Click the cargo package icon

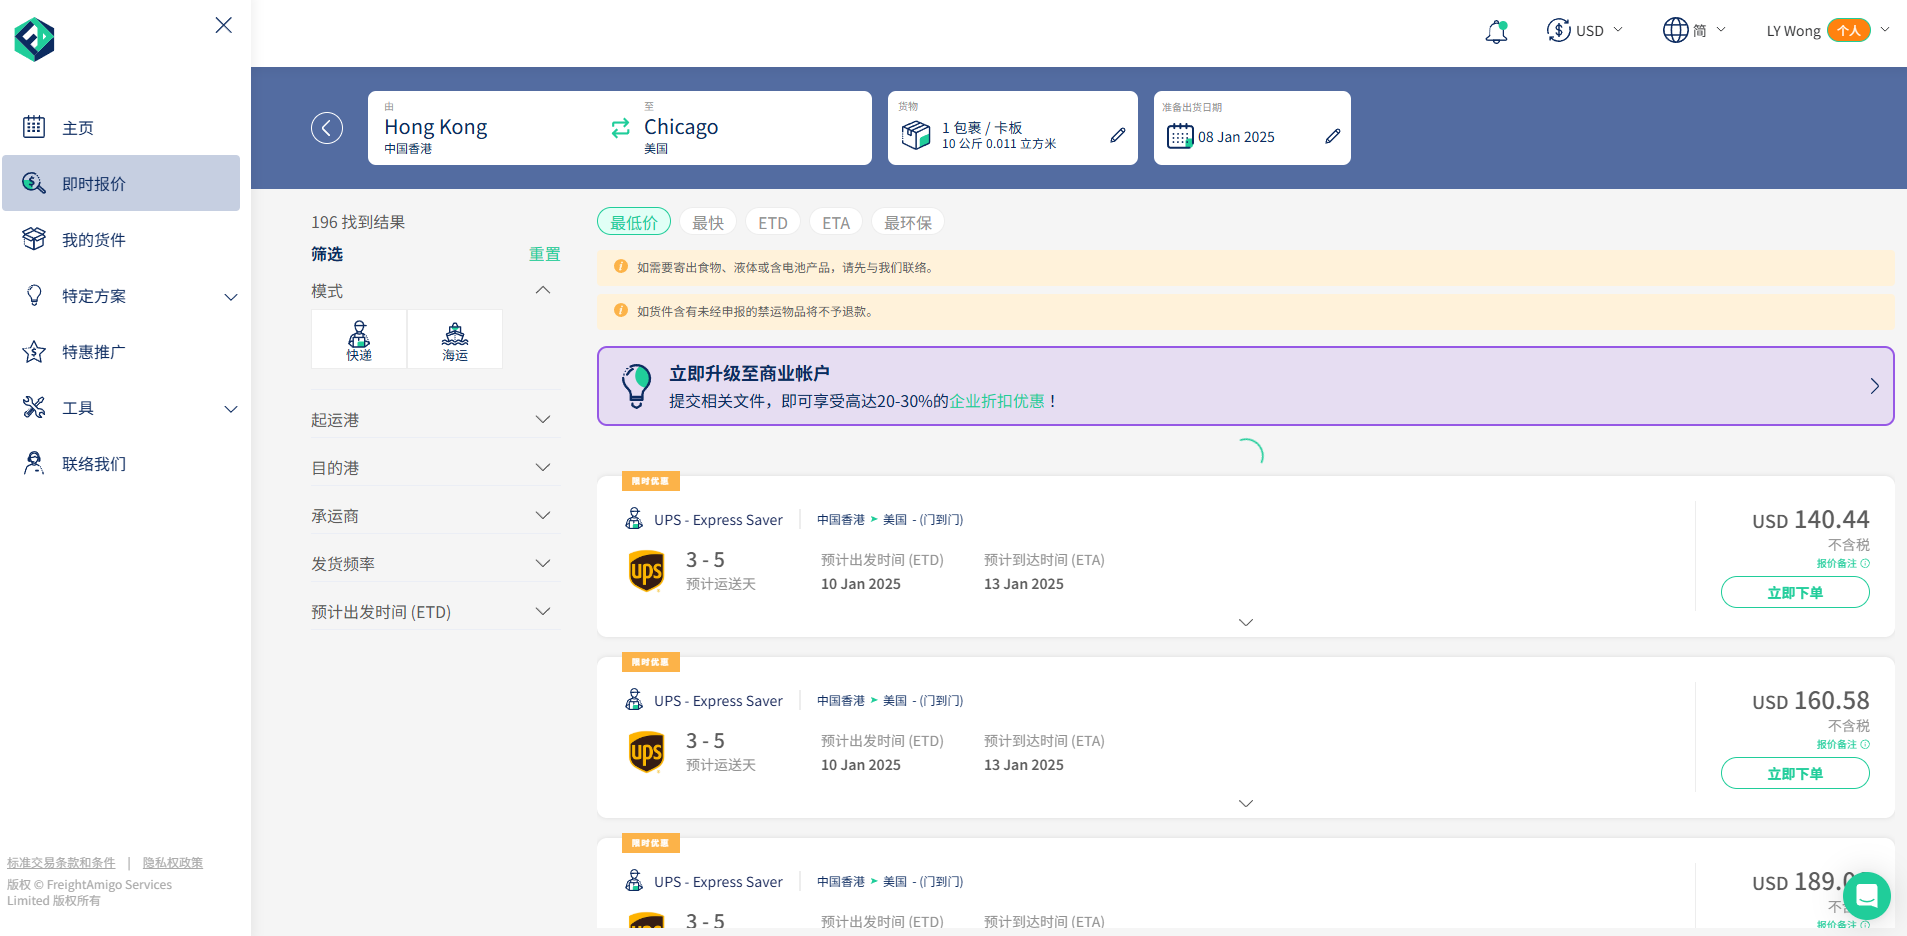tap(916, 134)
